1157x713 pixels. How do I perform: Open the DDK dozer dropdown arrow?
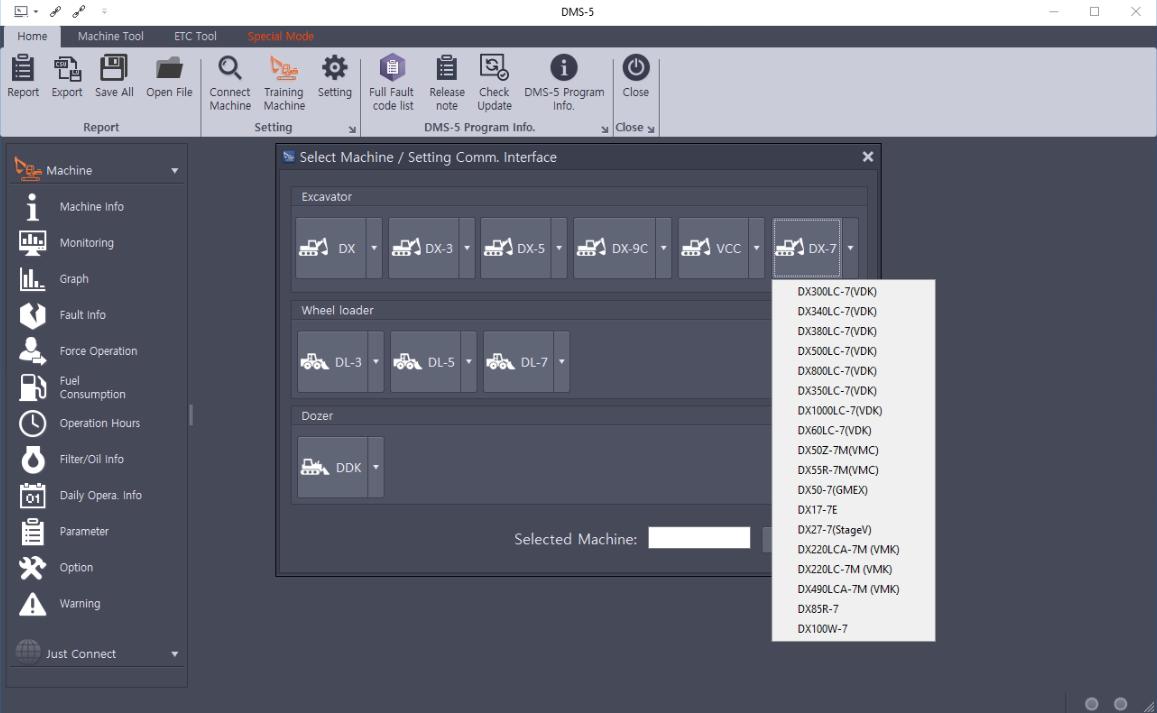[376, 467]
